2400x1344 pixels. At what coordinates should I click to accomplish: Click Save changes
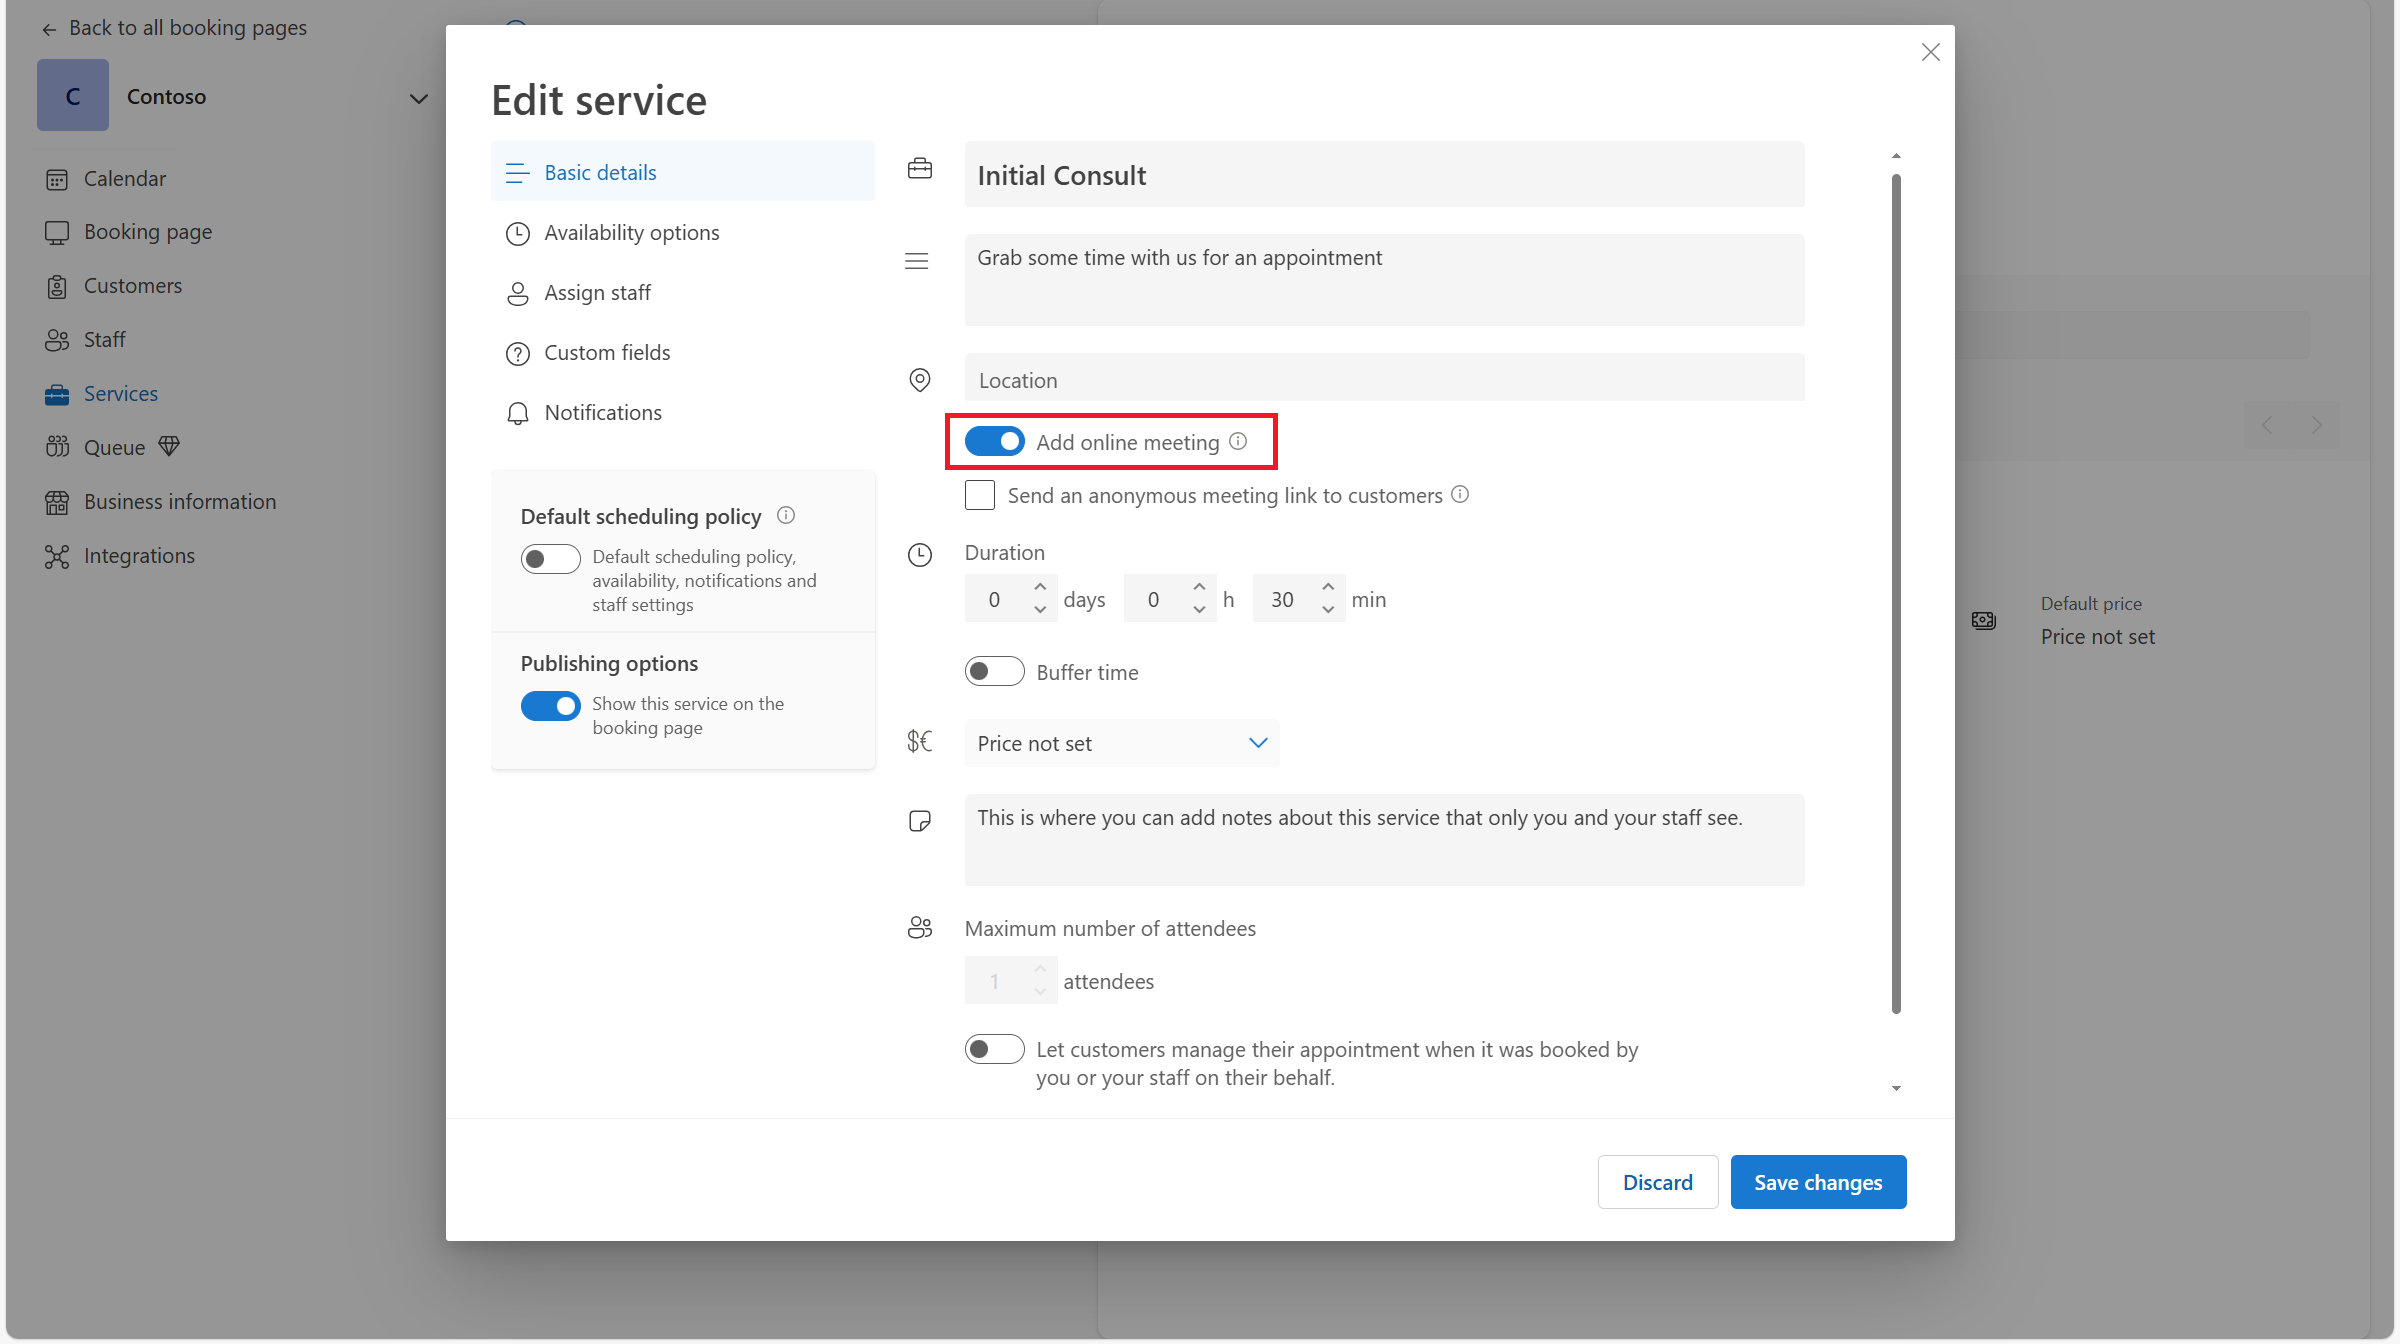coord(1818,1181)
